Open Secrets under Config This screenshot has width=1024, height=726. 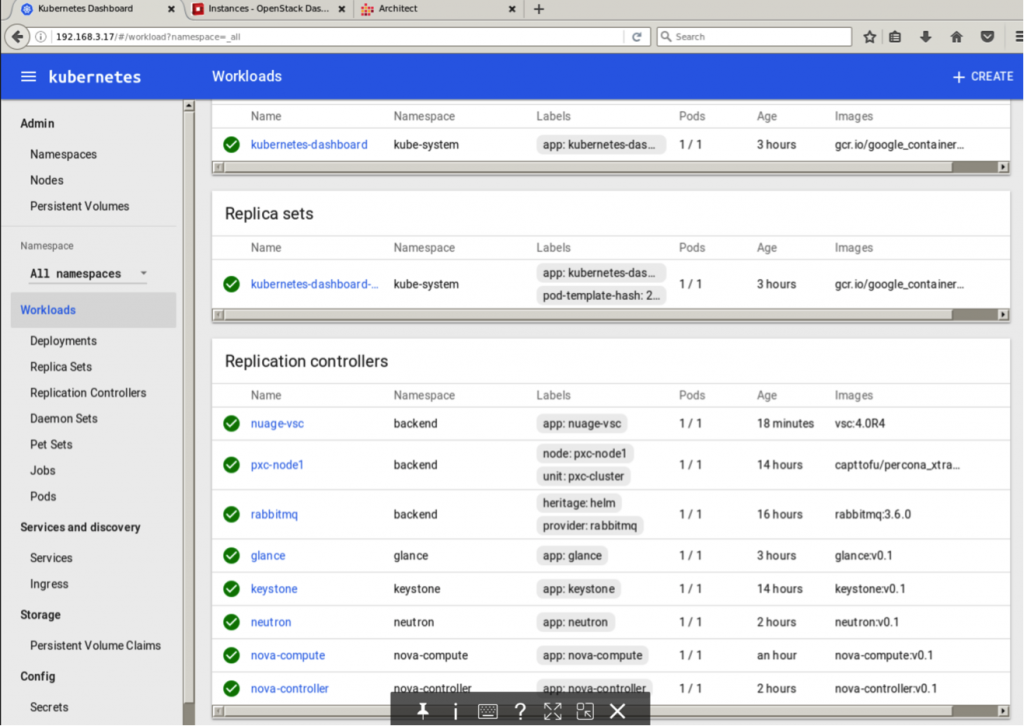49,707
